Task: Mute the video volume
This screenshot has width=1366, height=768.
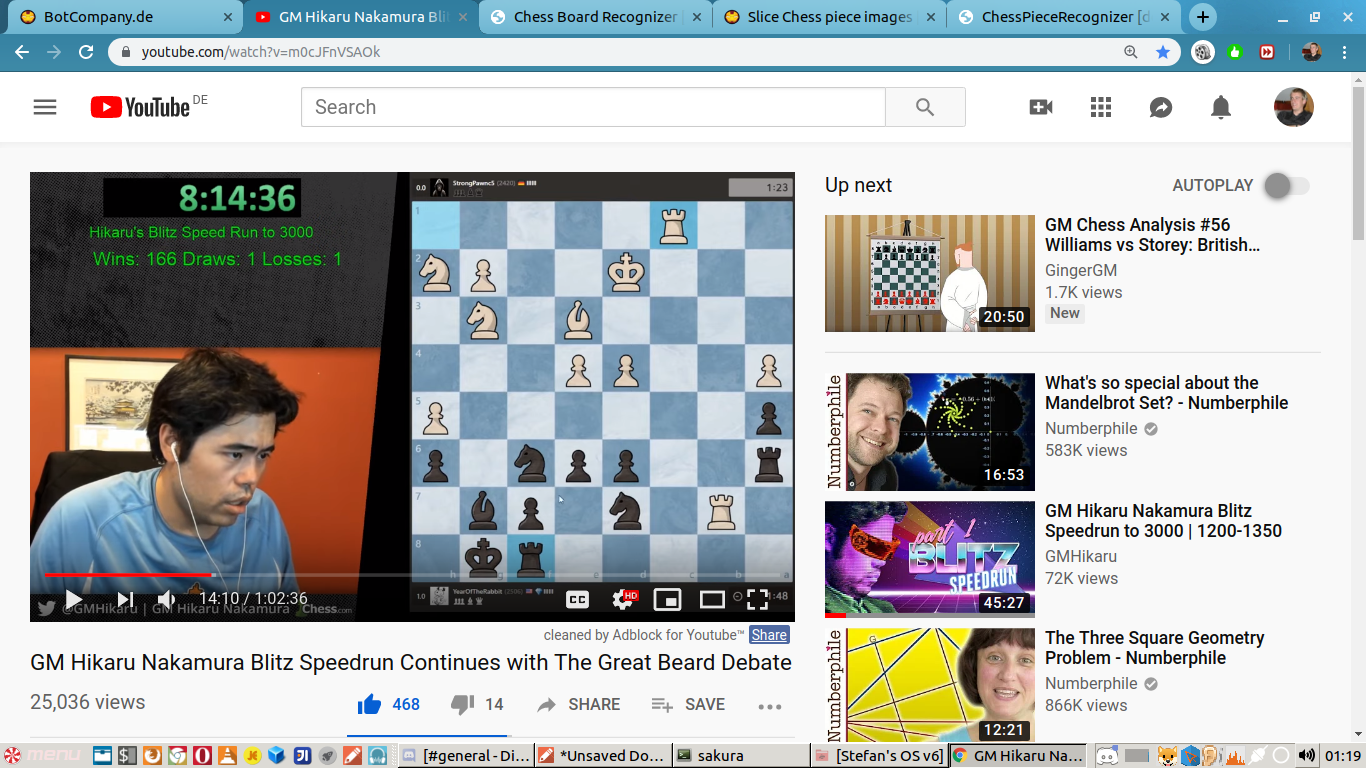Action: (x=166, y=599)
